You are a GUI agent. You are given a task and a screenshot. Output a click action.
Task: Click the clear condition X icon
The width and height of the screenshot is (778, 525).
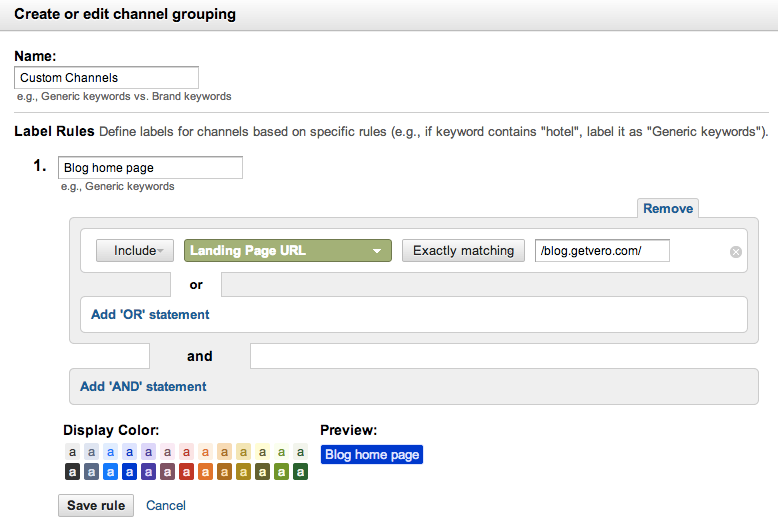point(736,252)
